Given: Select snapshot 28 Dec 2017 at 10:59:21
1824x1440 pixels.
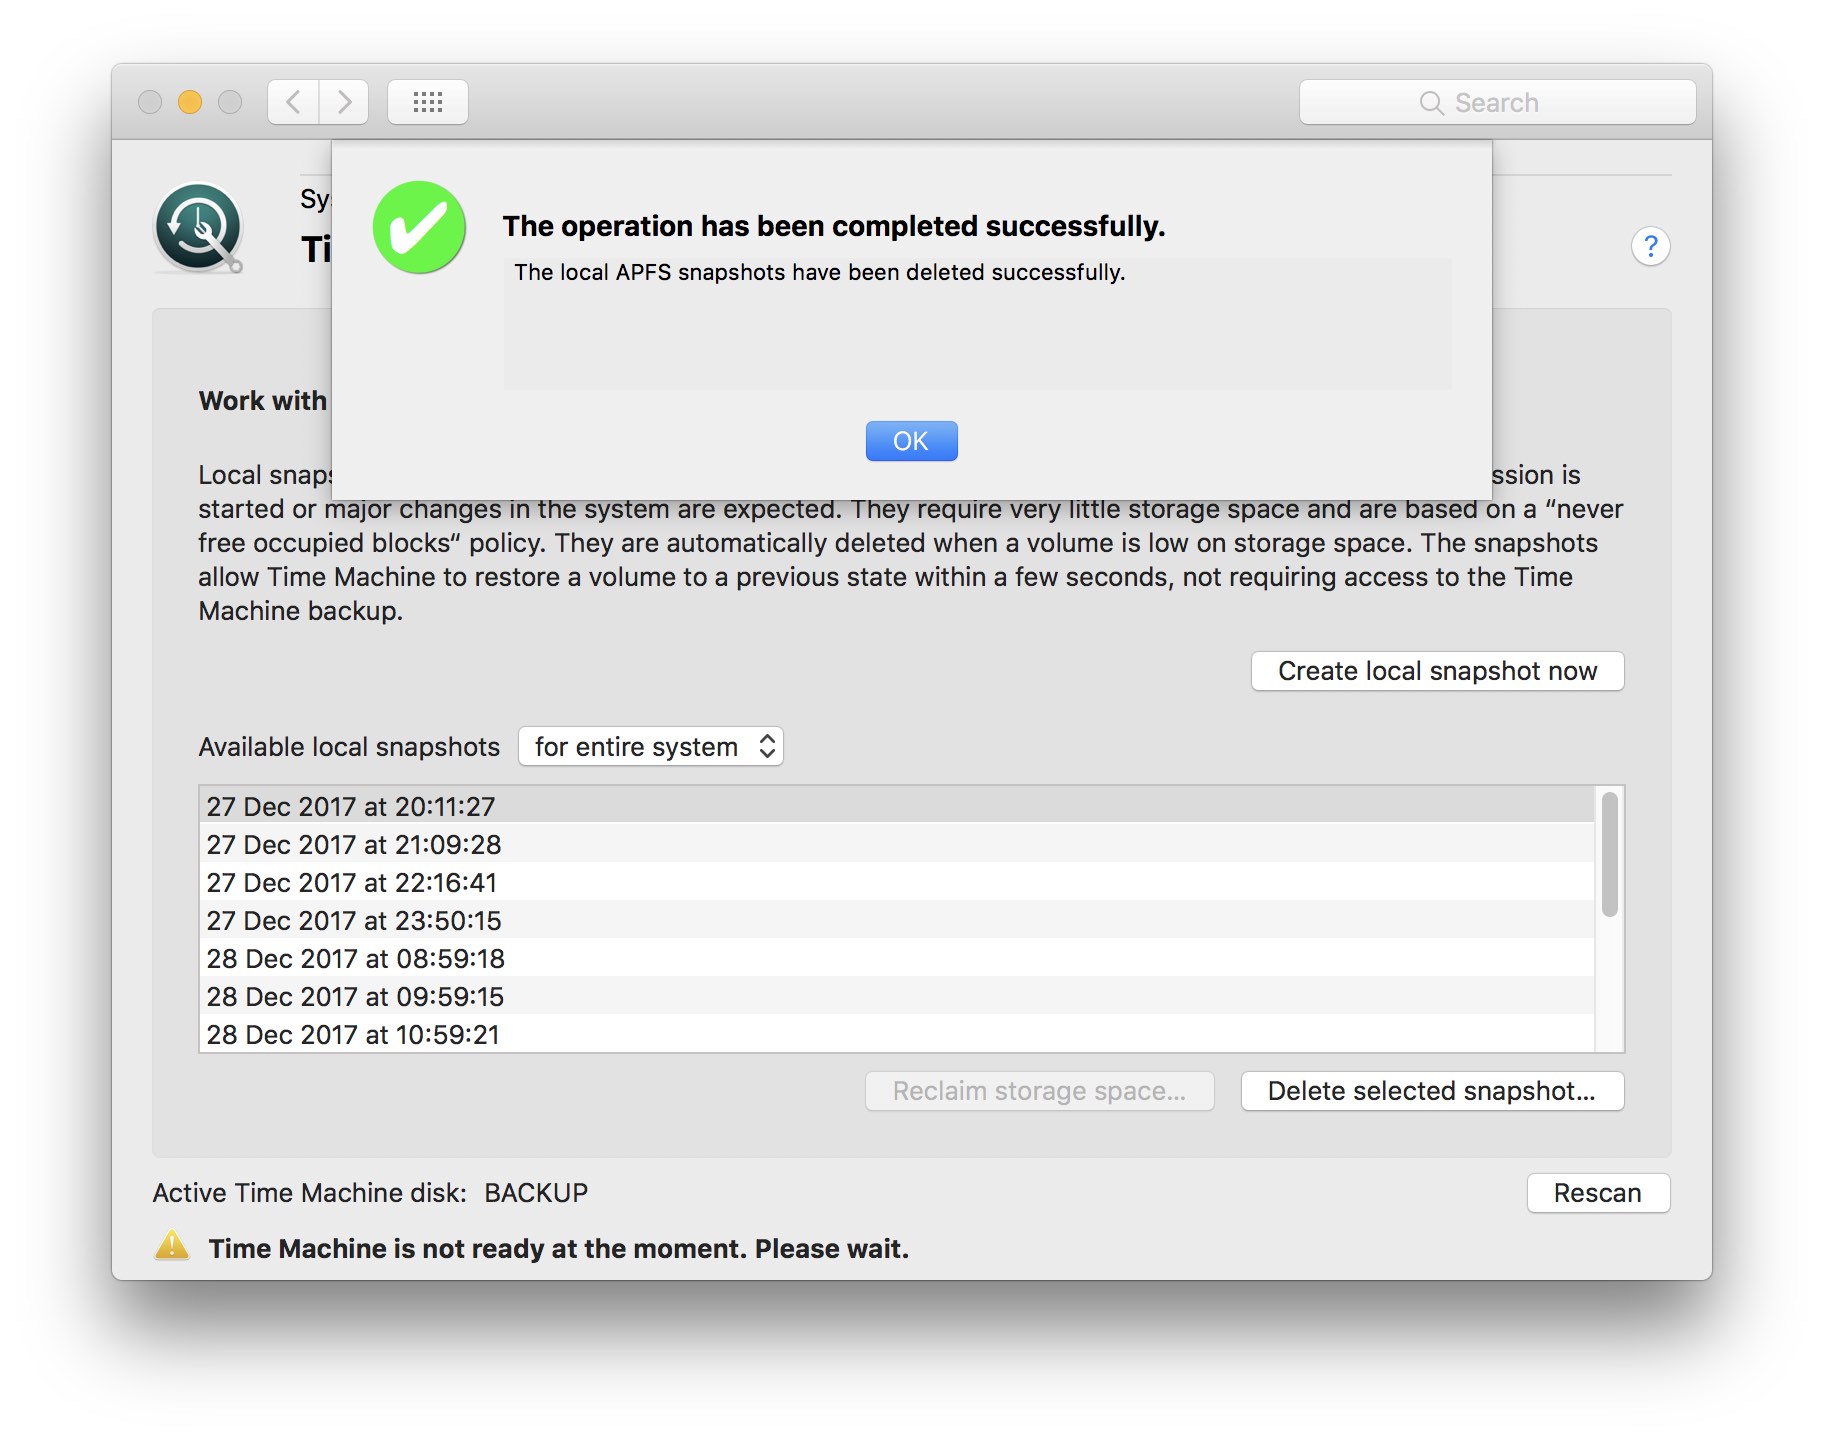Looking at the screenshot, I should [896, 1033].
